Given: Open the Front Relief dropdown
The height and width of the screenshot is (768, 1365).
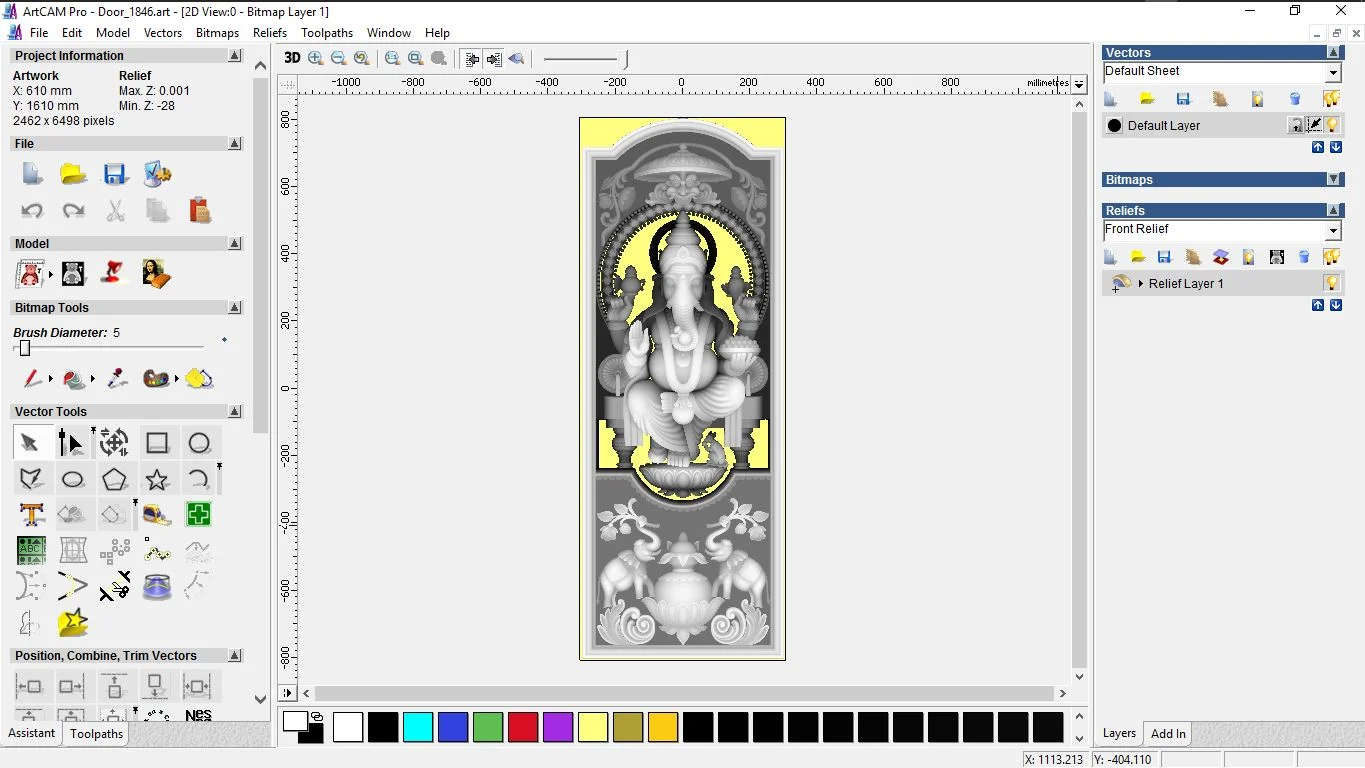Looking at the screenshot, I should click(1334, 230).
